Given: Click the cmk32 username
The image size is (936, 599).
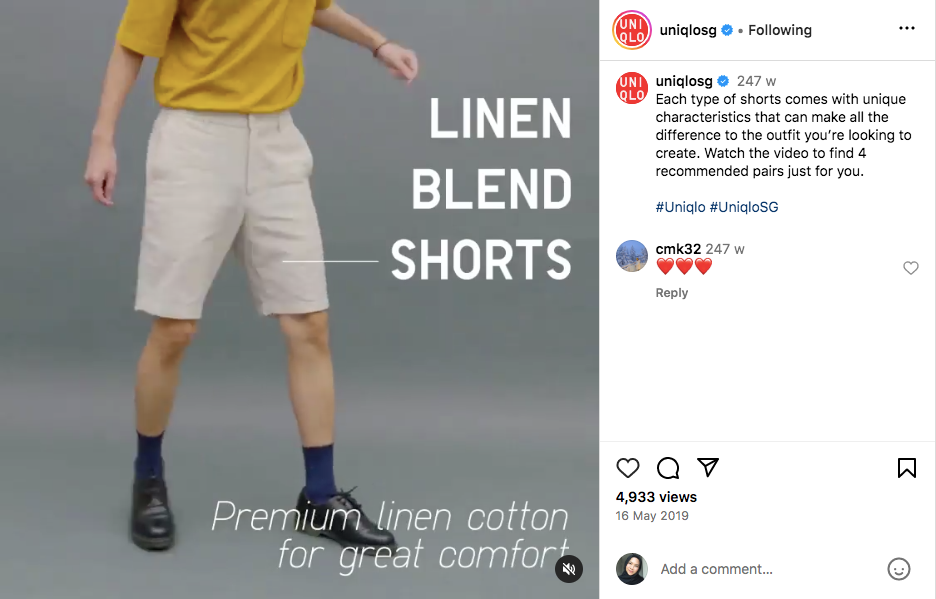Looking at the screenshot, I should [x=678, y=249].
